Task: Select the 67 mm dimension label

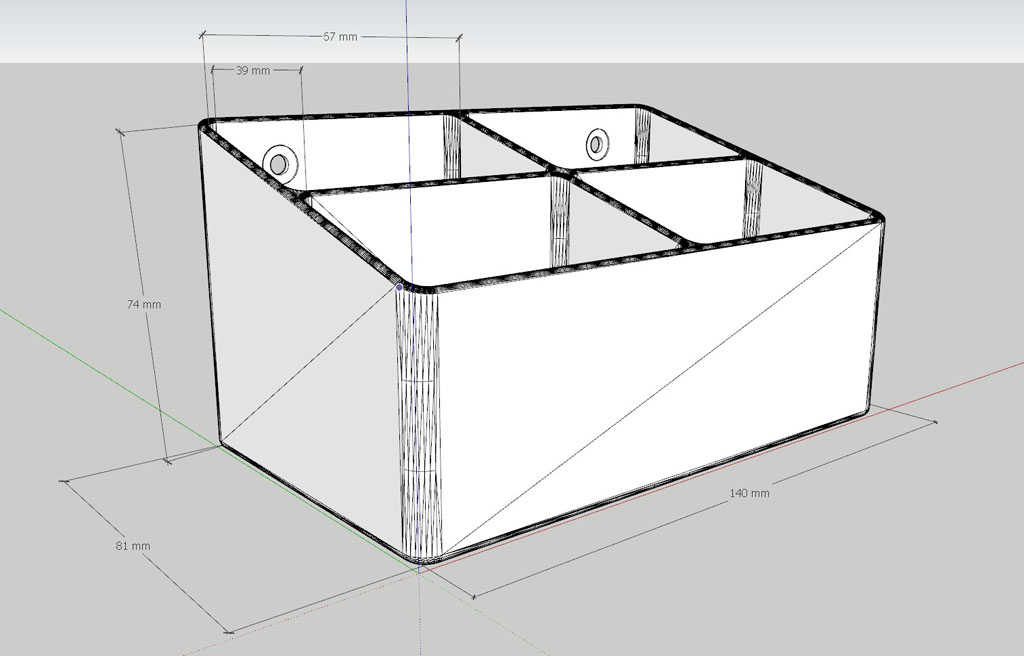Action: click(x=340, y=36)
